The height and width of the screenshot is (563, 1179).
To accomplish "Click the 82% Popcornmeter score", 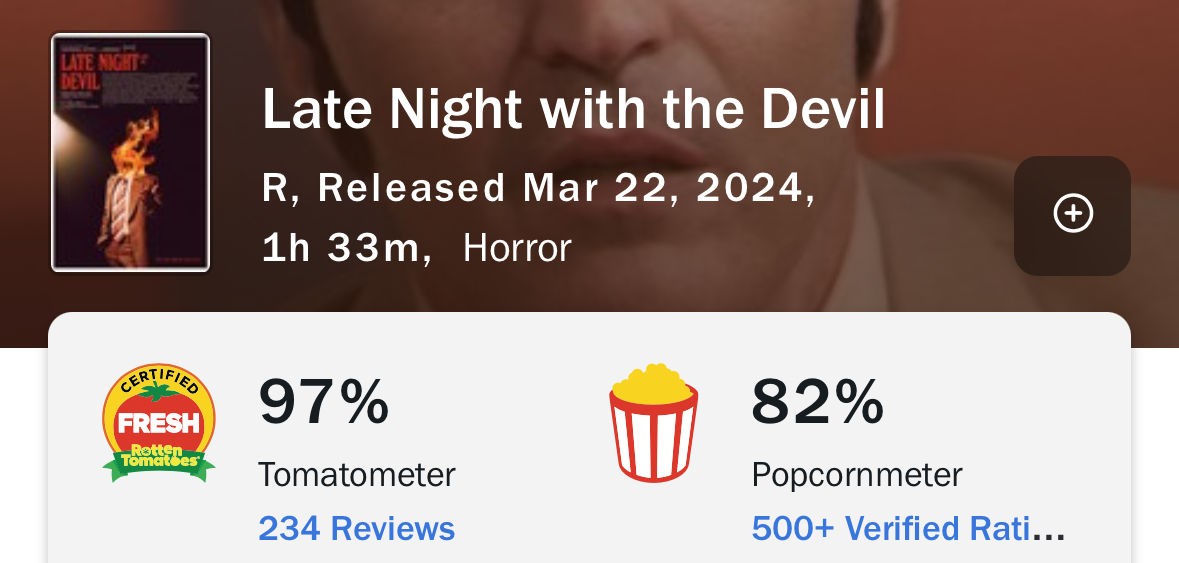I will coord(817,402).
